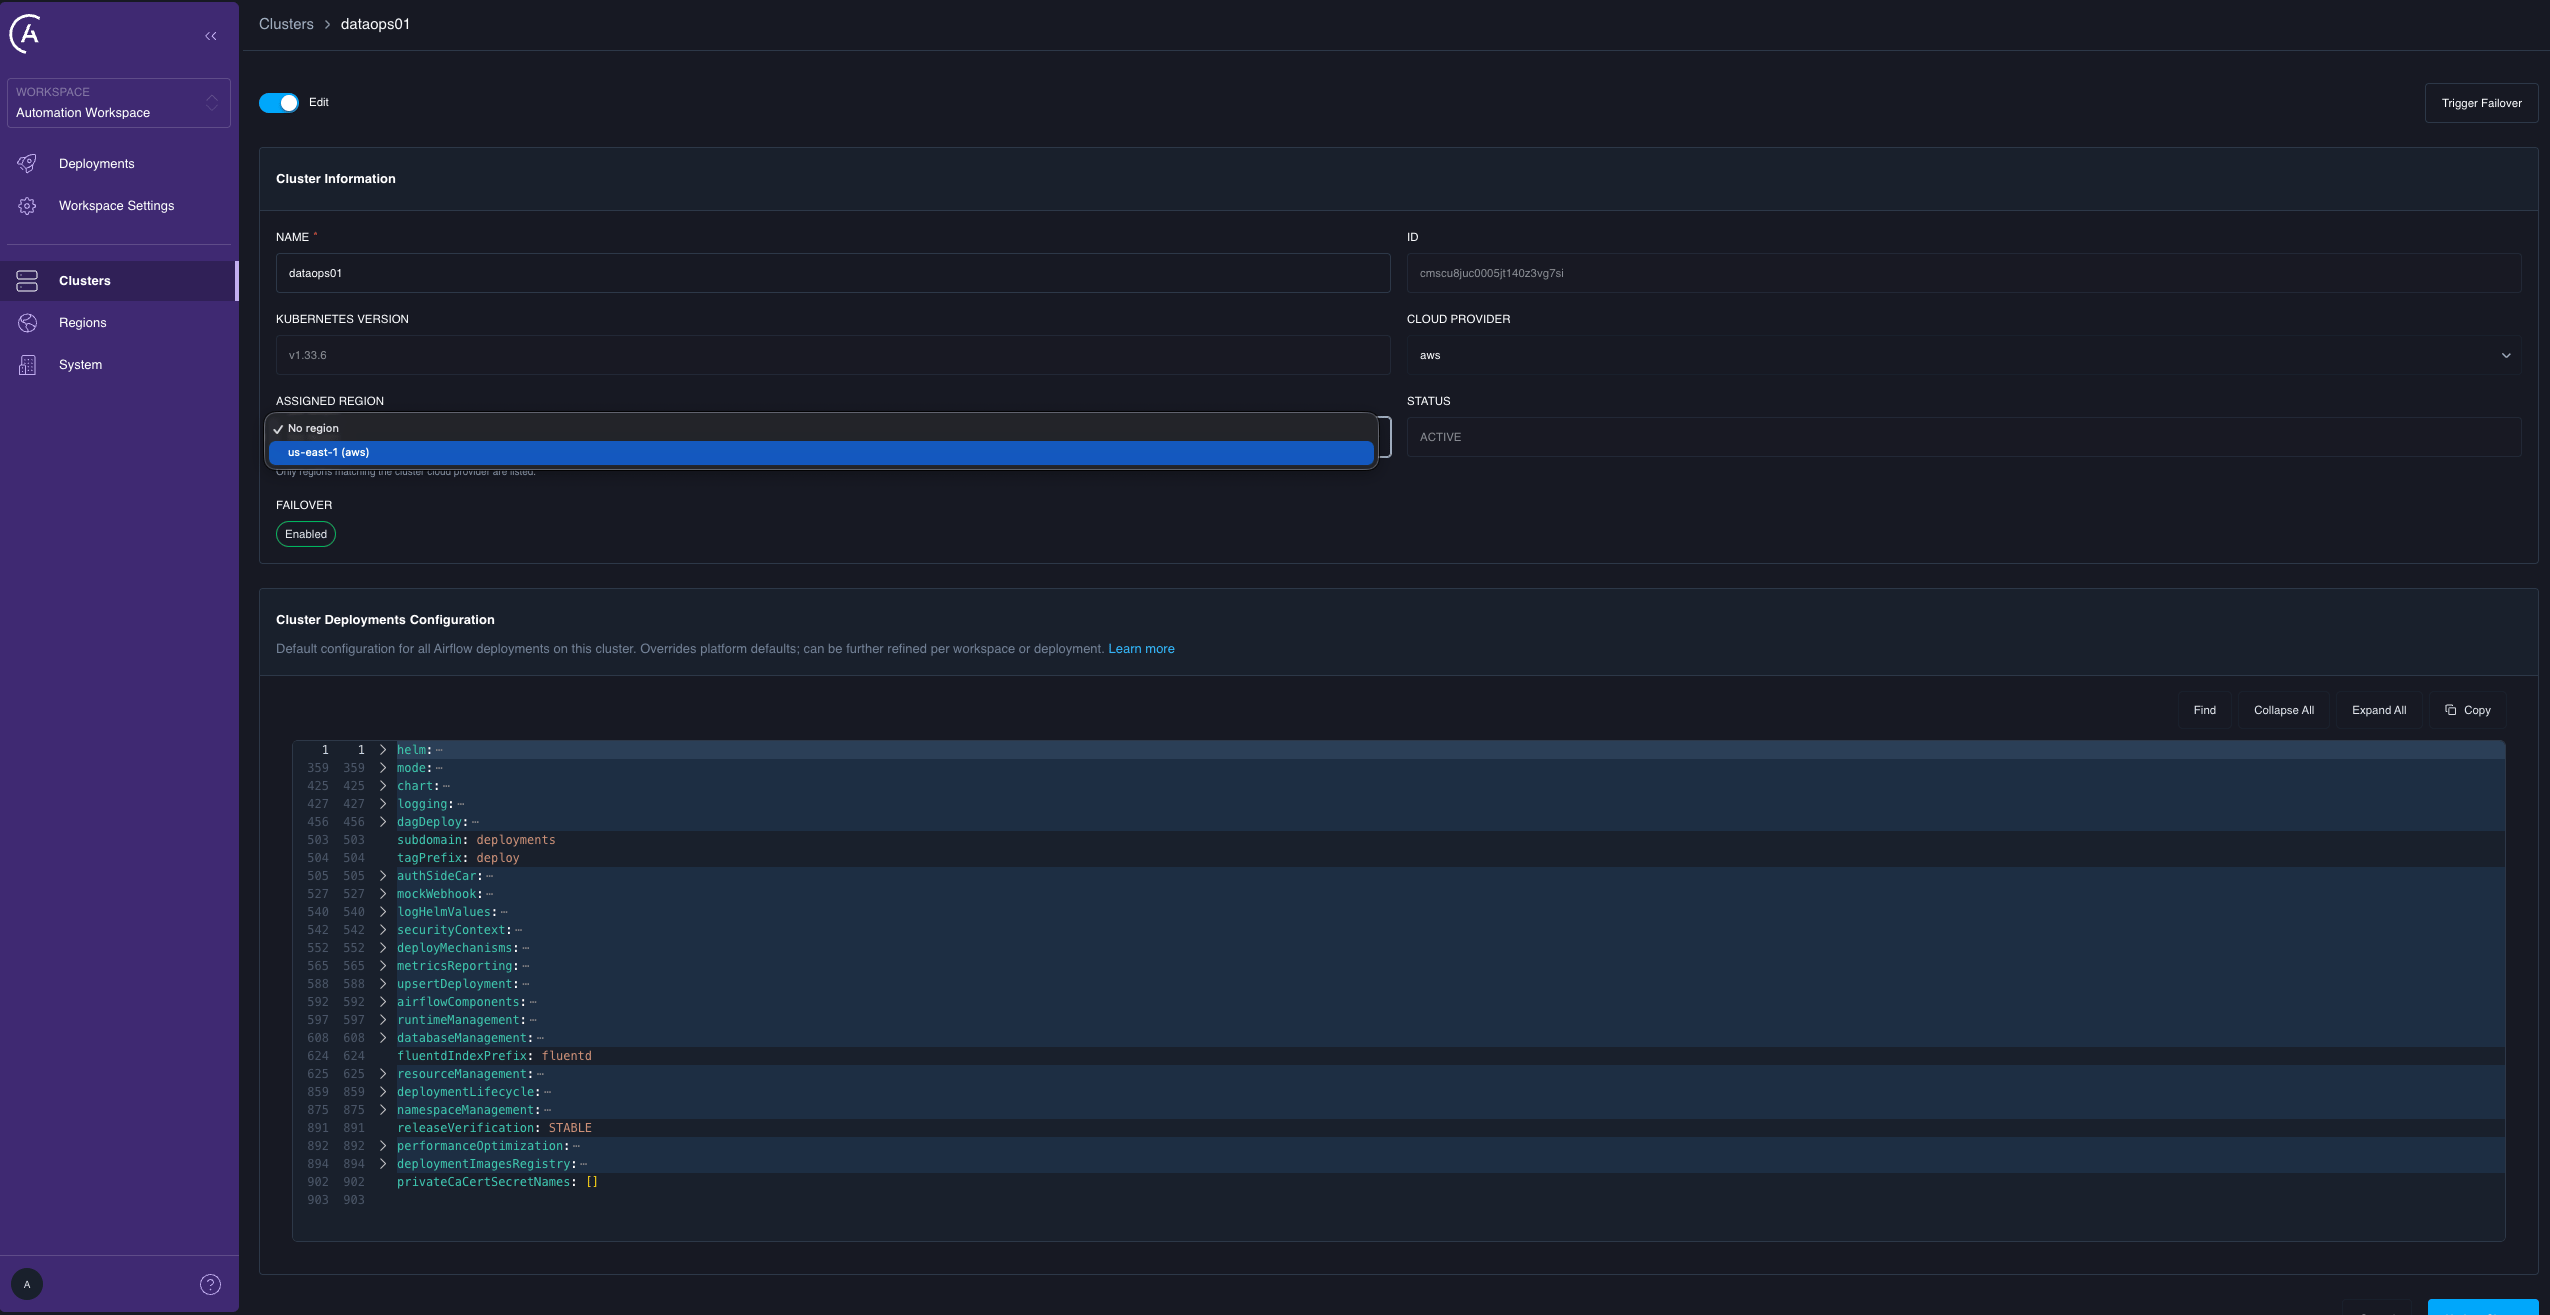Image resolution: width=2550 pixels, height=1315 pixels.
Task: Expand the securityContext section
Action: (383, 930)
